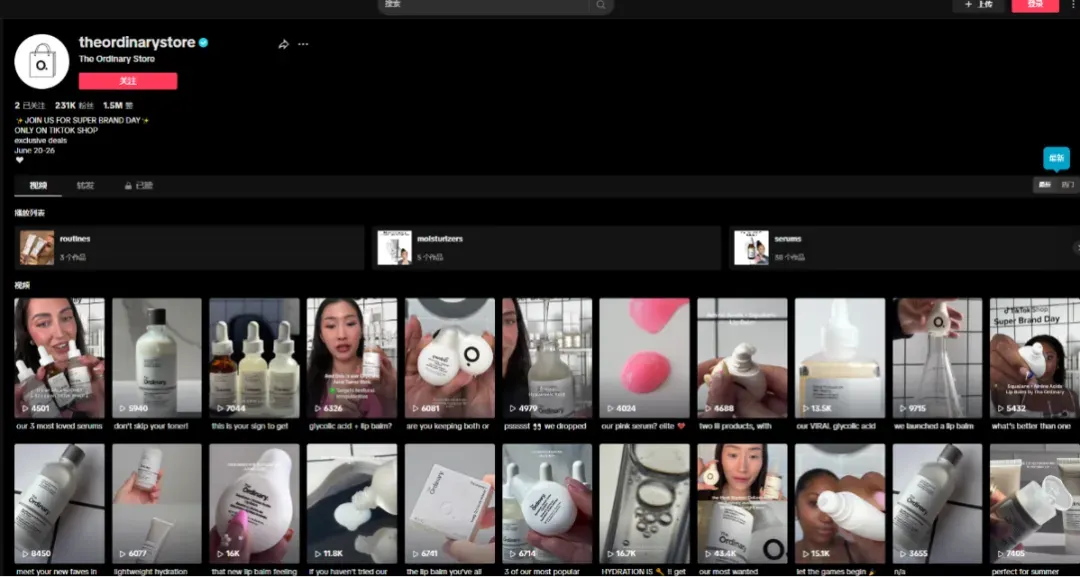This screenshot has height=577, width=1080.
Task: Open video 'what's better than one'
Action: pyautogui.click(x=1035, y=358)
